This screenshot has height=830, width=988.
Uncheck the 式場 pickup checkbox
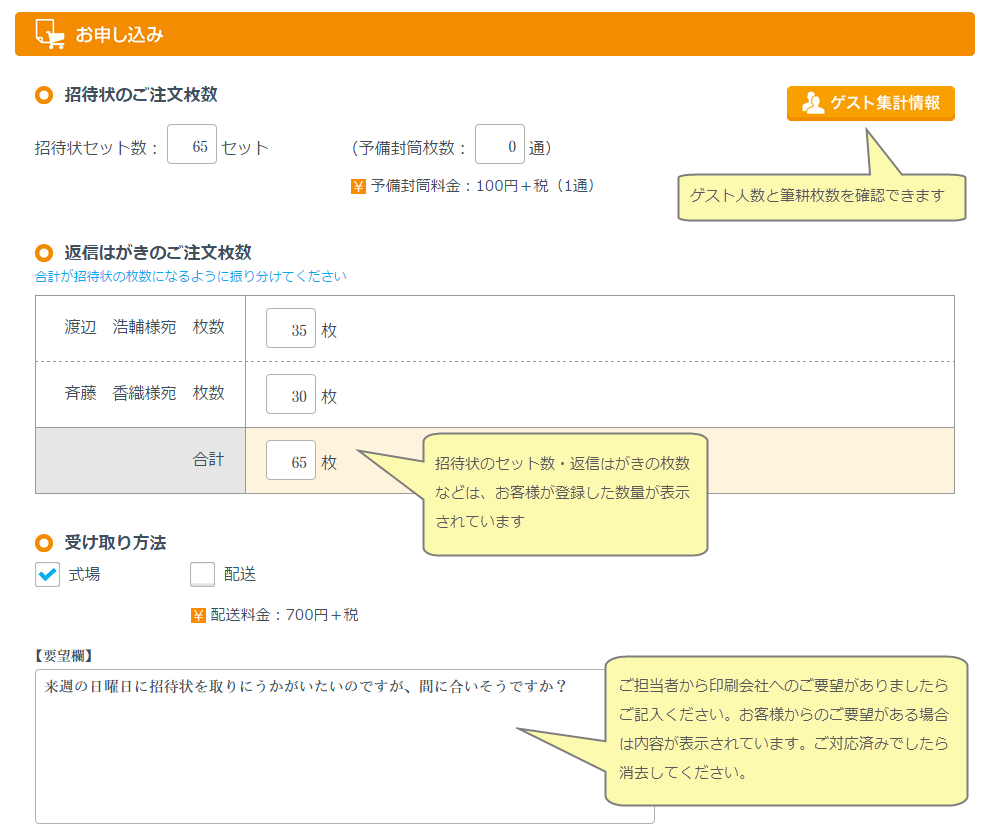coord(48,574)
